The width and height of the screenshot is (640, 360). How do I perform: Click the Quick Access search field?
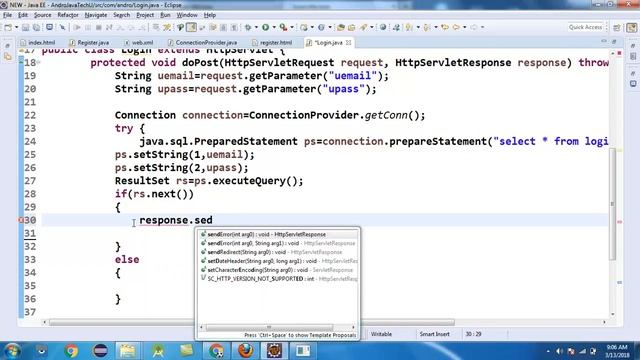[x=585, y=27]
